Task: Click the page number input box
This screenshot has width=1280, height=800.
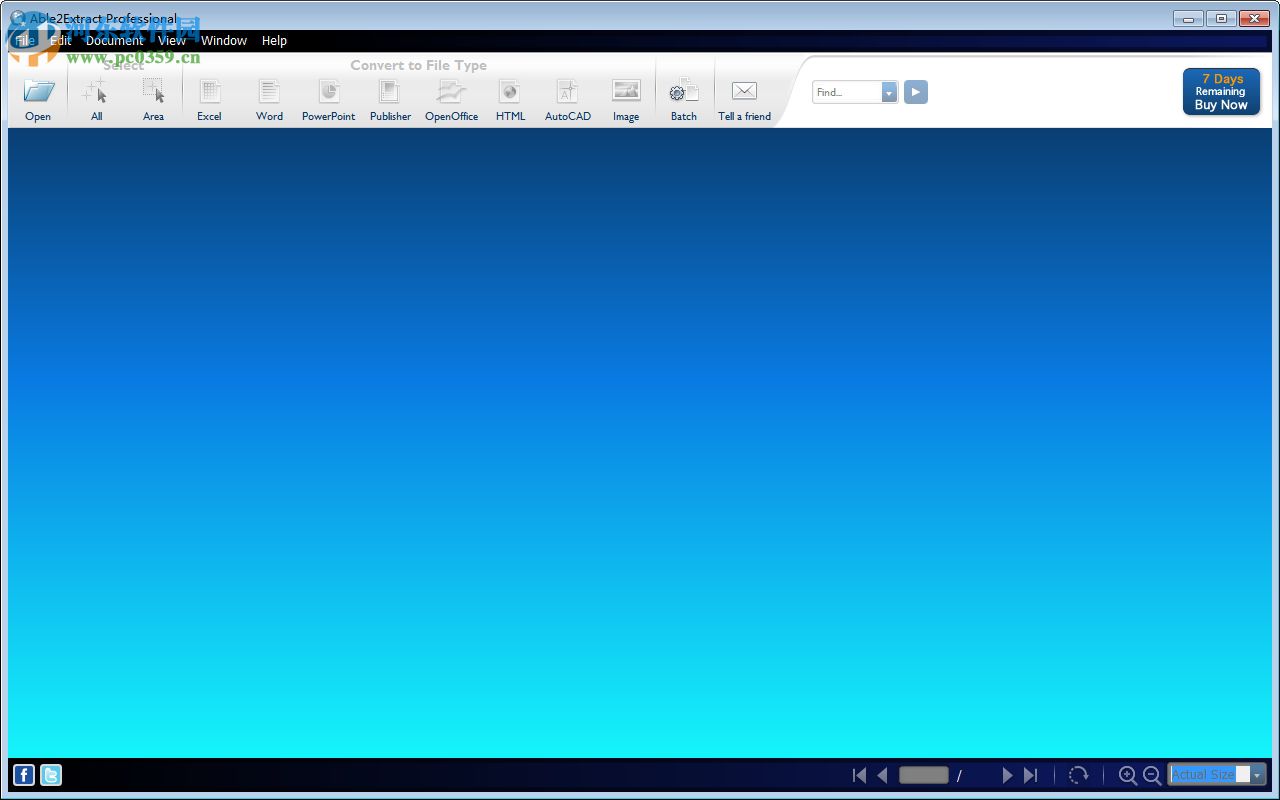Action: click(923, 775)
